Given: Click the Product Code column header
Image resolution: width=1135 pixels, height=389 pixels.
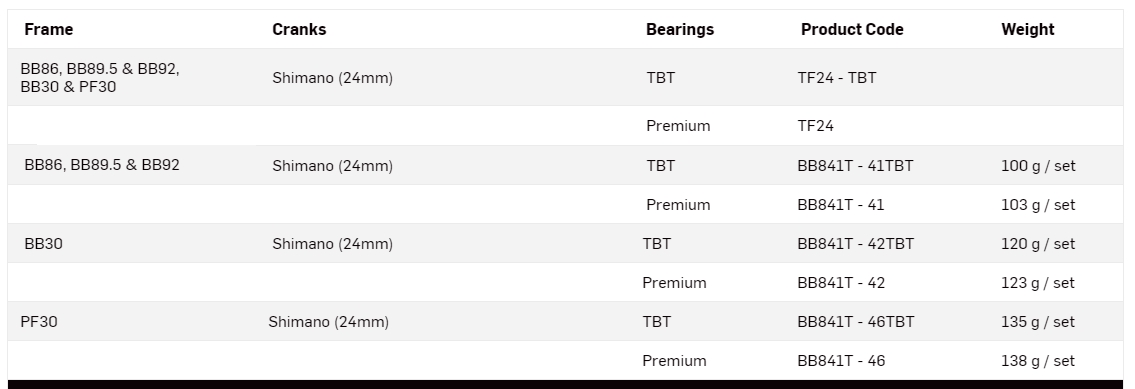Looking at the screenshot, I should coord(852,30).
